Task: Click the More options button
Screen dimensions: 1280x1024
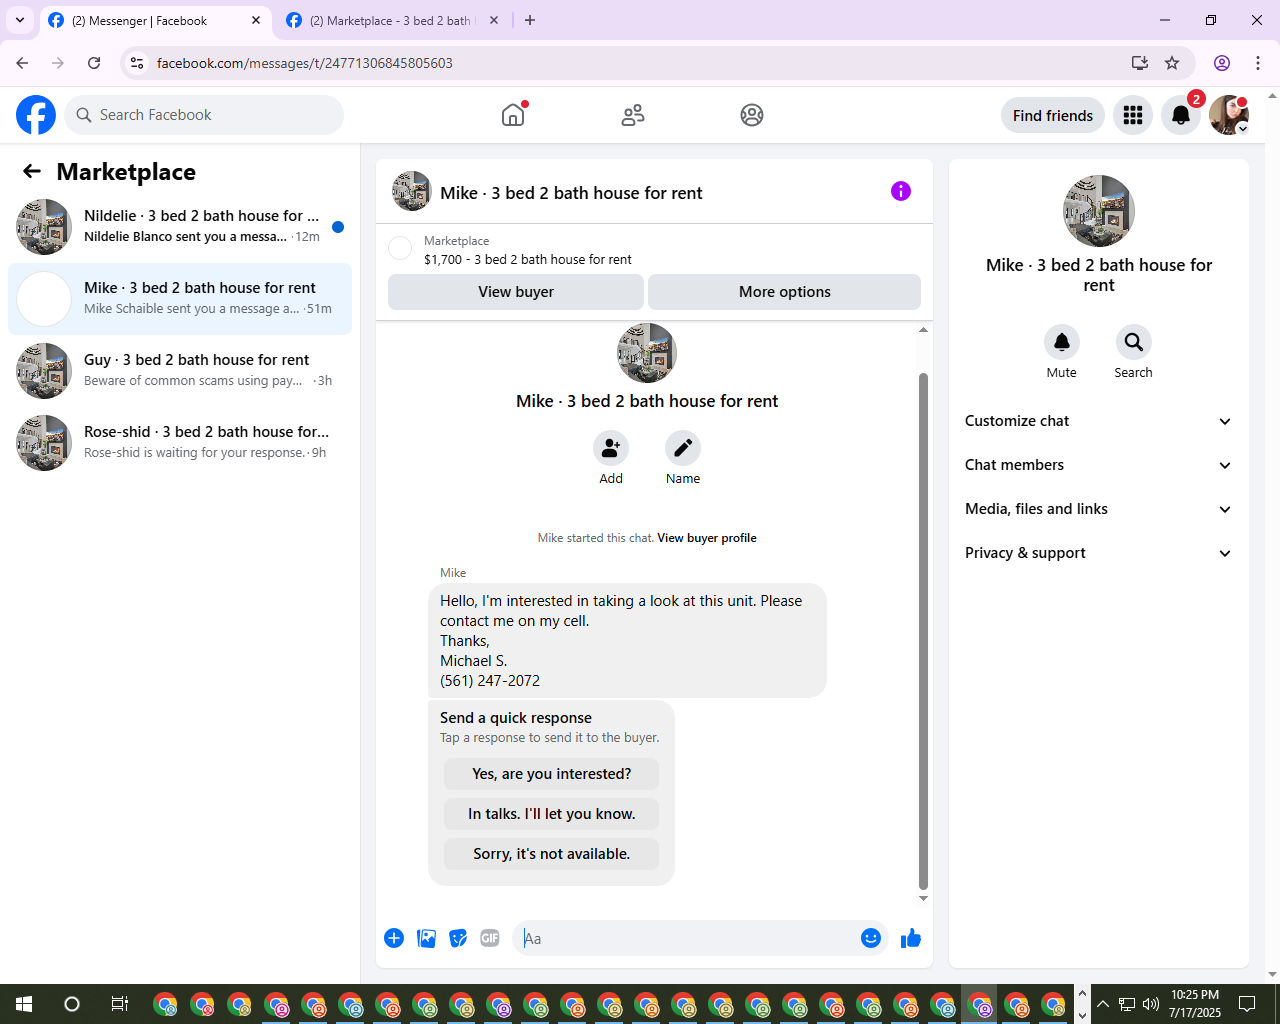Action: (785, 292)
